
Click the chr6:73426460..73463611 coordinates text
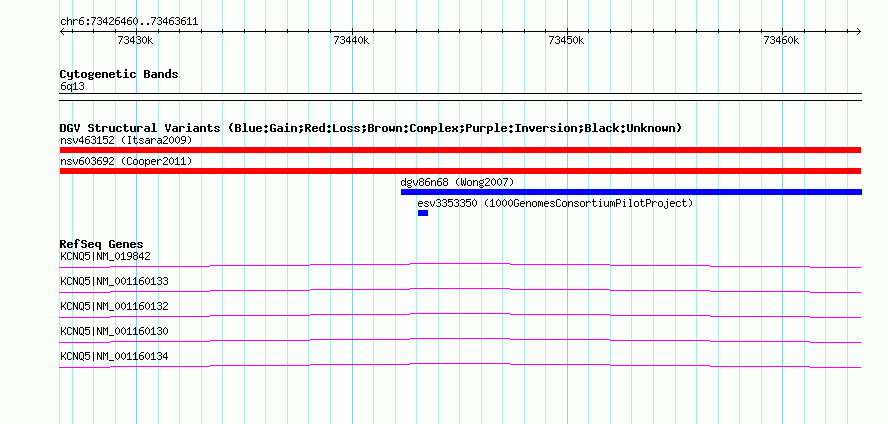(x=129, y=22)
